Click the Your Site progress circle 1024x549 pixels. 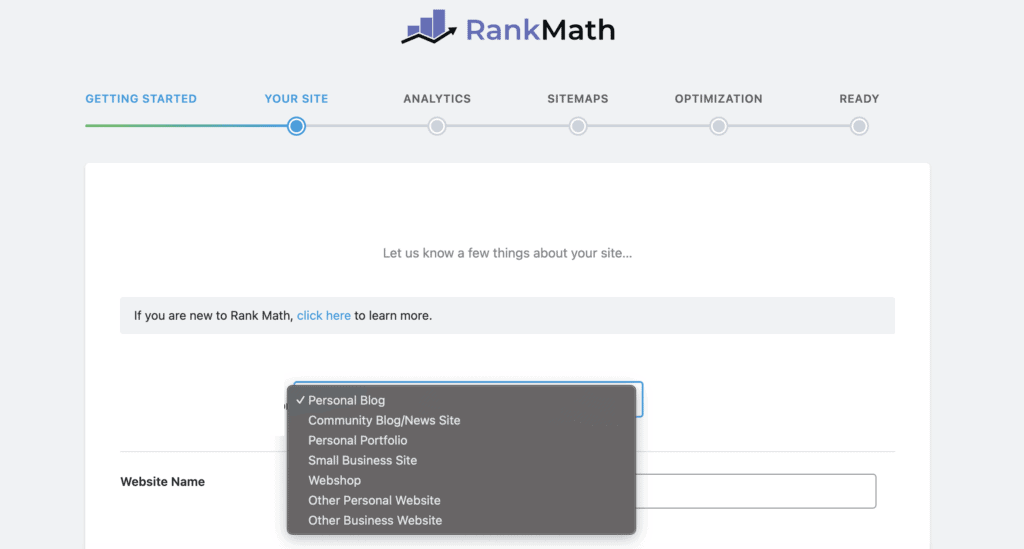296,126
